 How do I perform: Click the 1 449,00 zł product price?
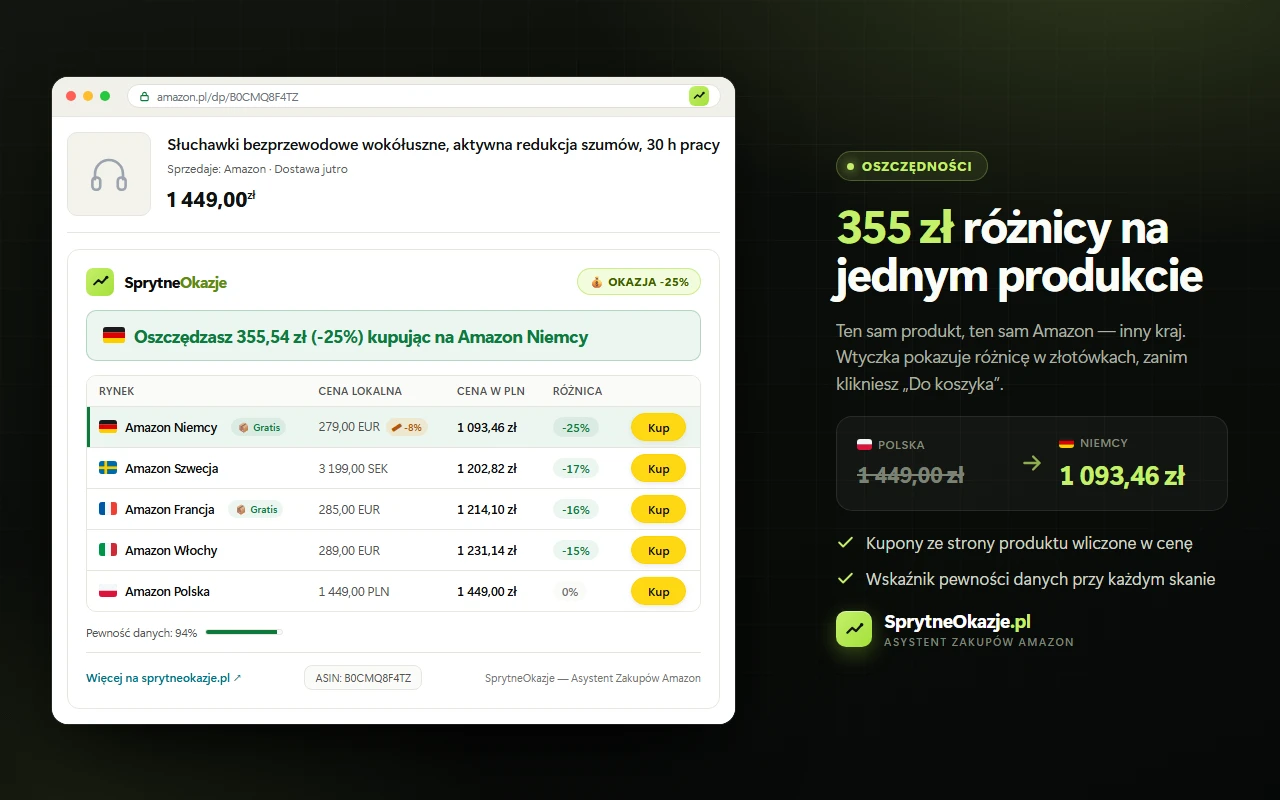211,199
